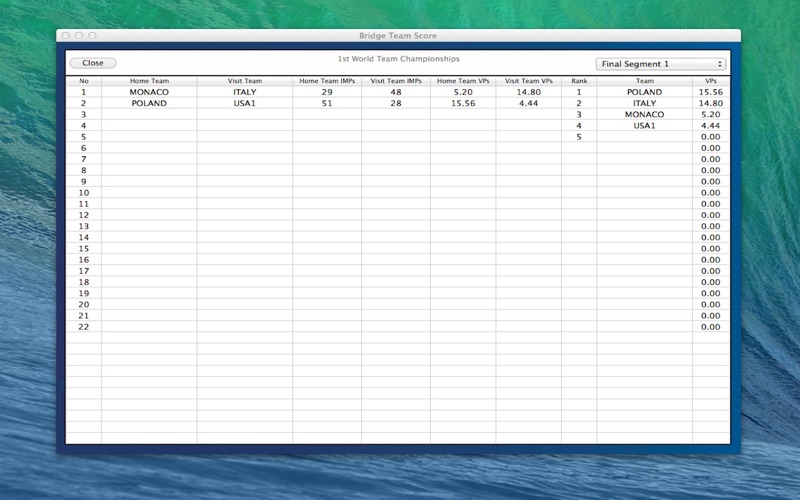Viewport: 800px width, 500px height.
Task: Click the Bridge Team Score window title bar
Action: [x=398, y=35]
